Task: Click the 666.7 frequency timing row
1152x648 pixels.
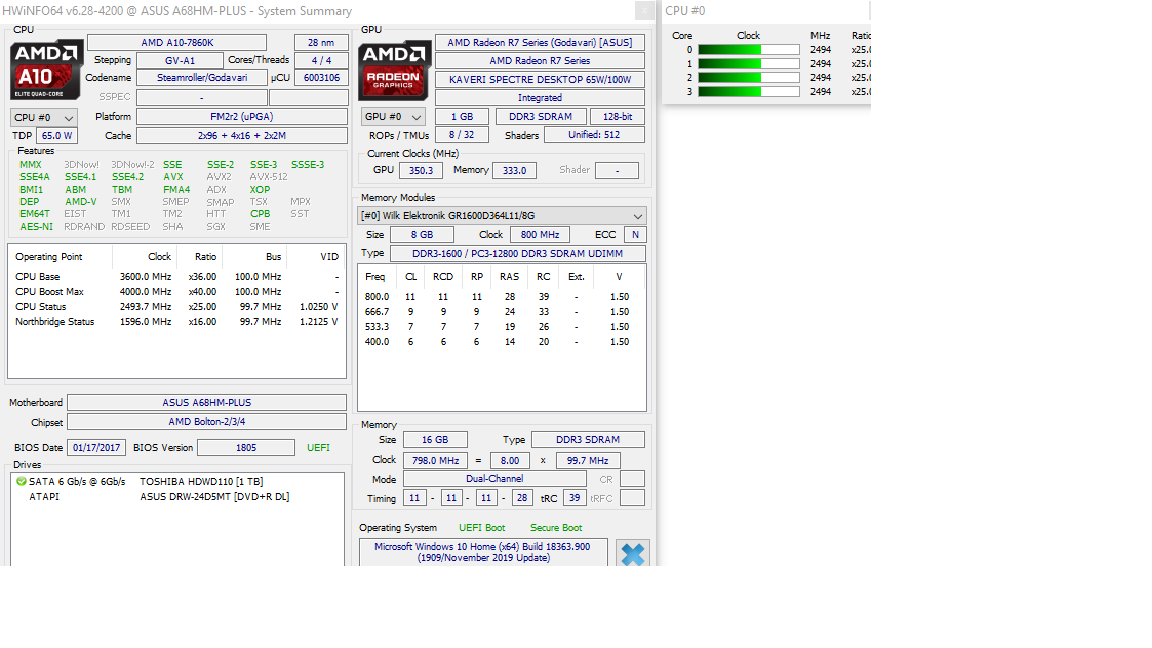Action: click(501, 312)
